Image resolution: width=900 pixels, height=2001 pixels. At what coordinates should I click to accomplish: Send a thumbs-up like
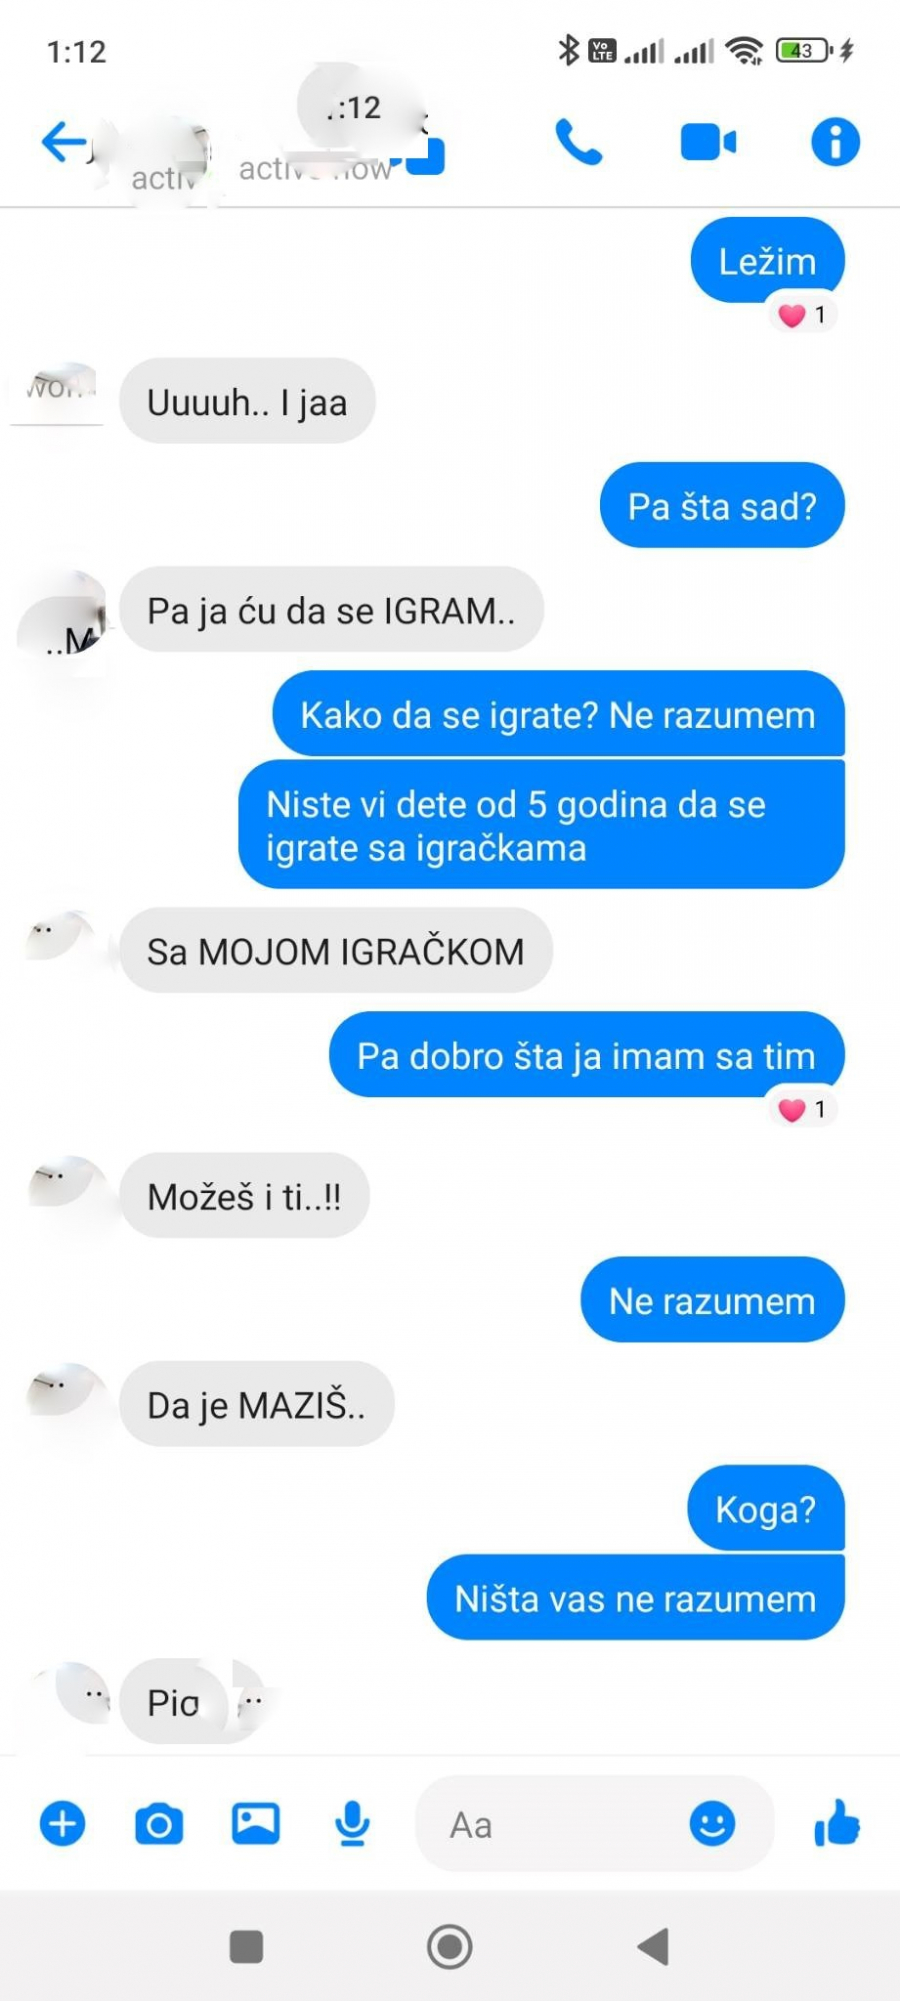click(837, 1822)
